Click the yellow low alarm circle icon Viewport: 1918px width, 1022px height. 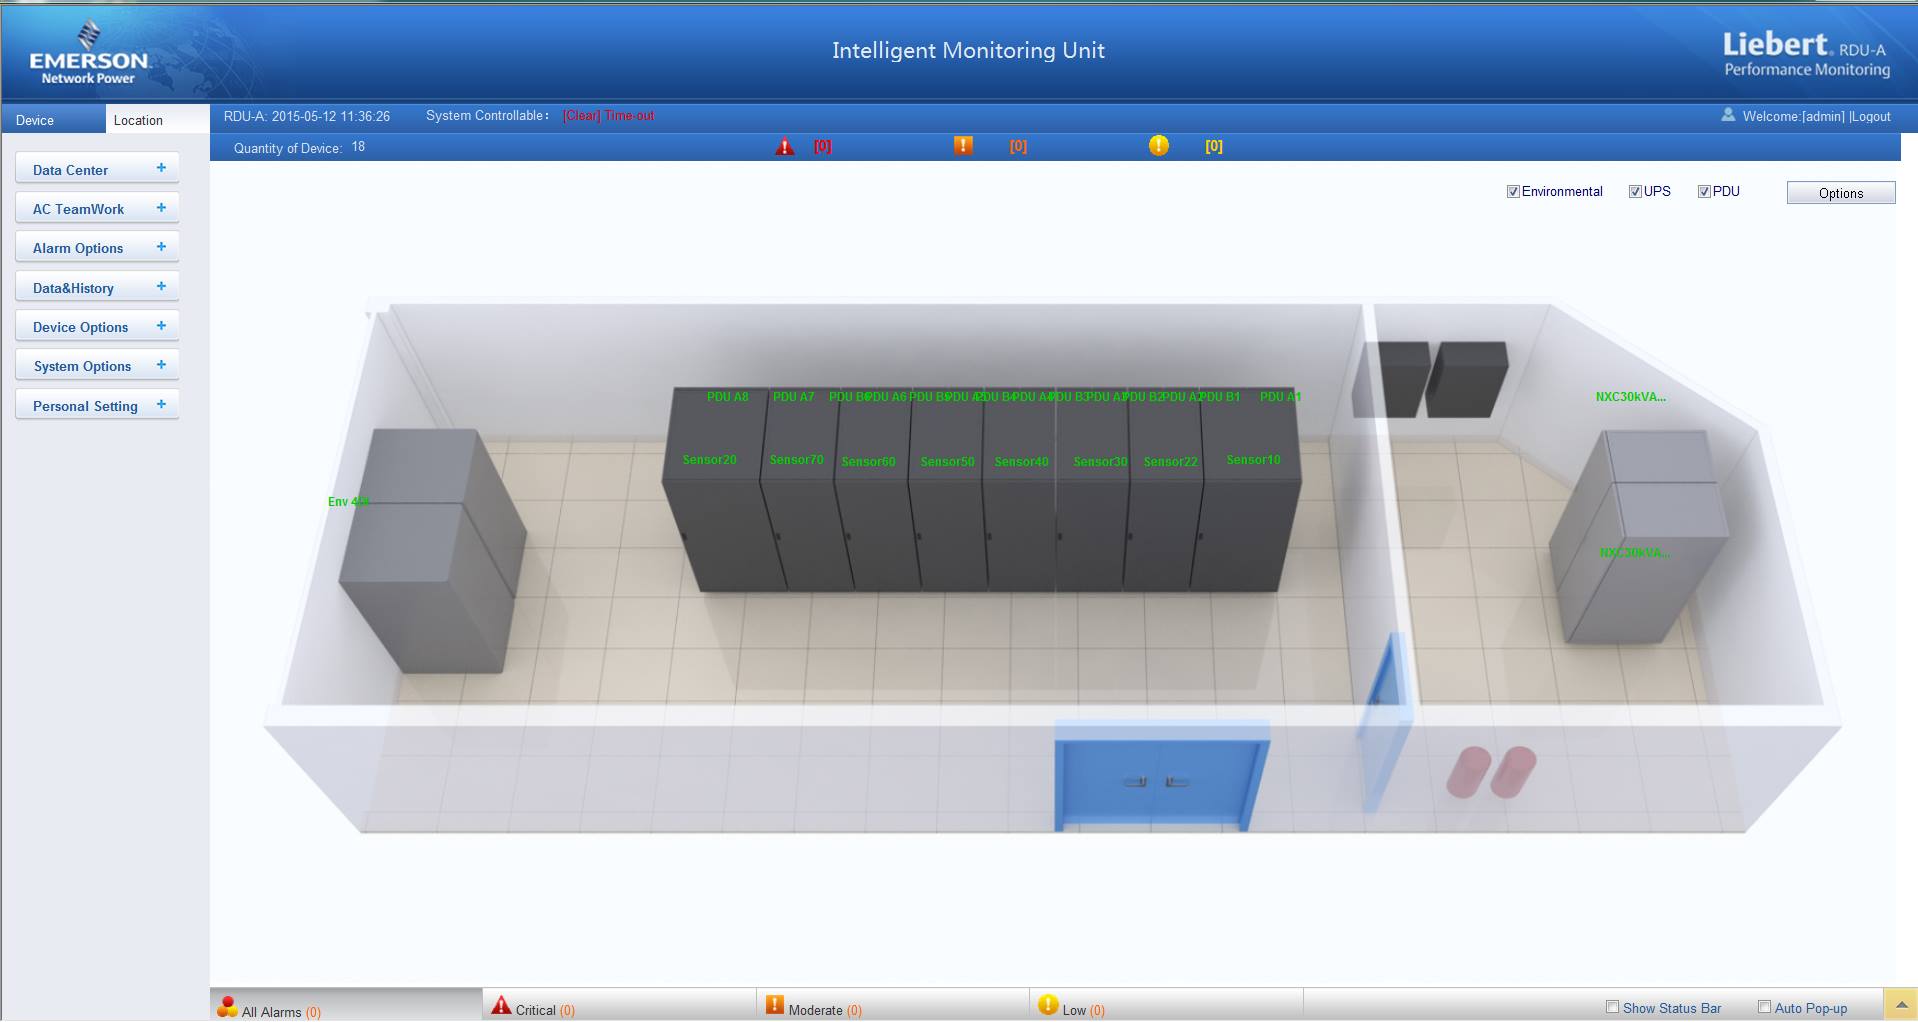point(1158,146)
